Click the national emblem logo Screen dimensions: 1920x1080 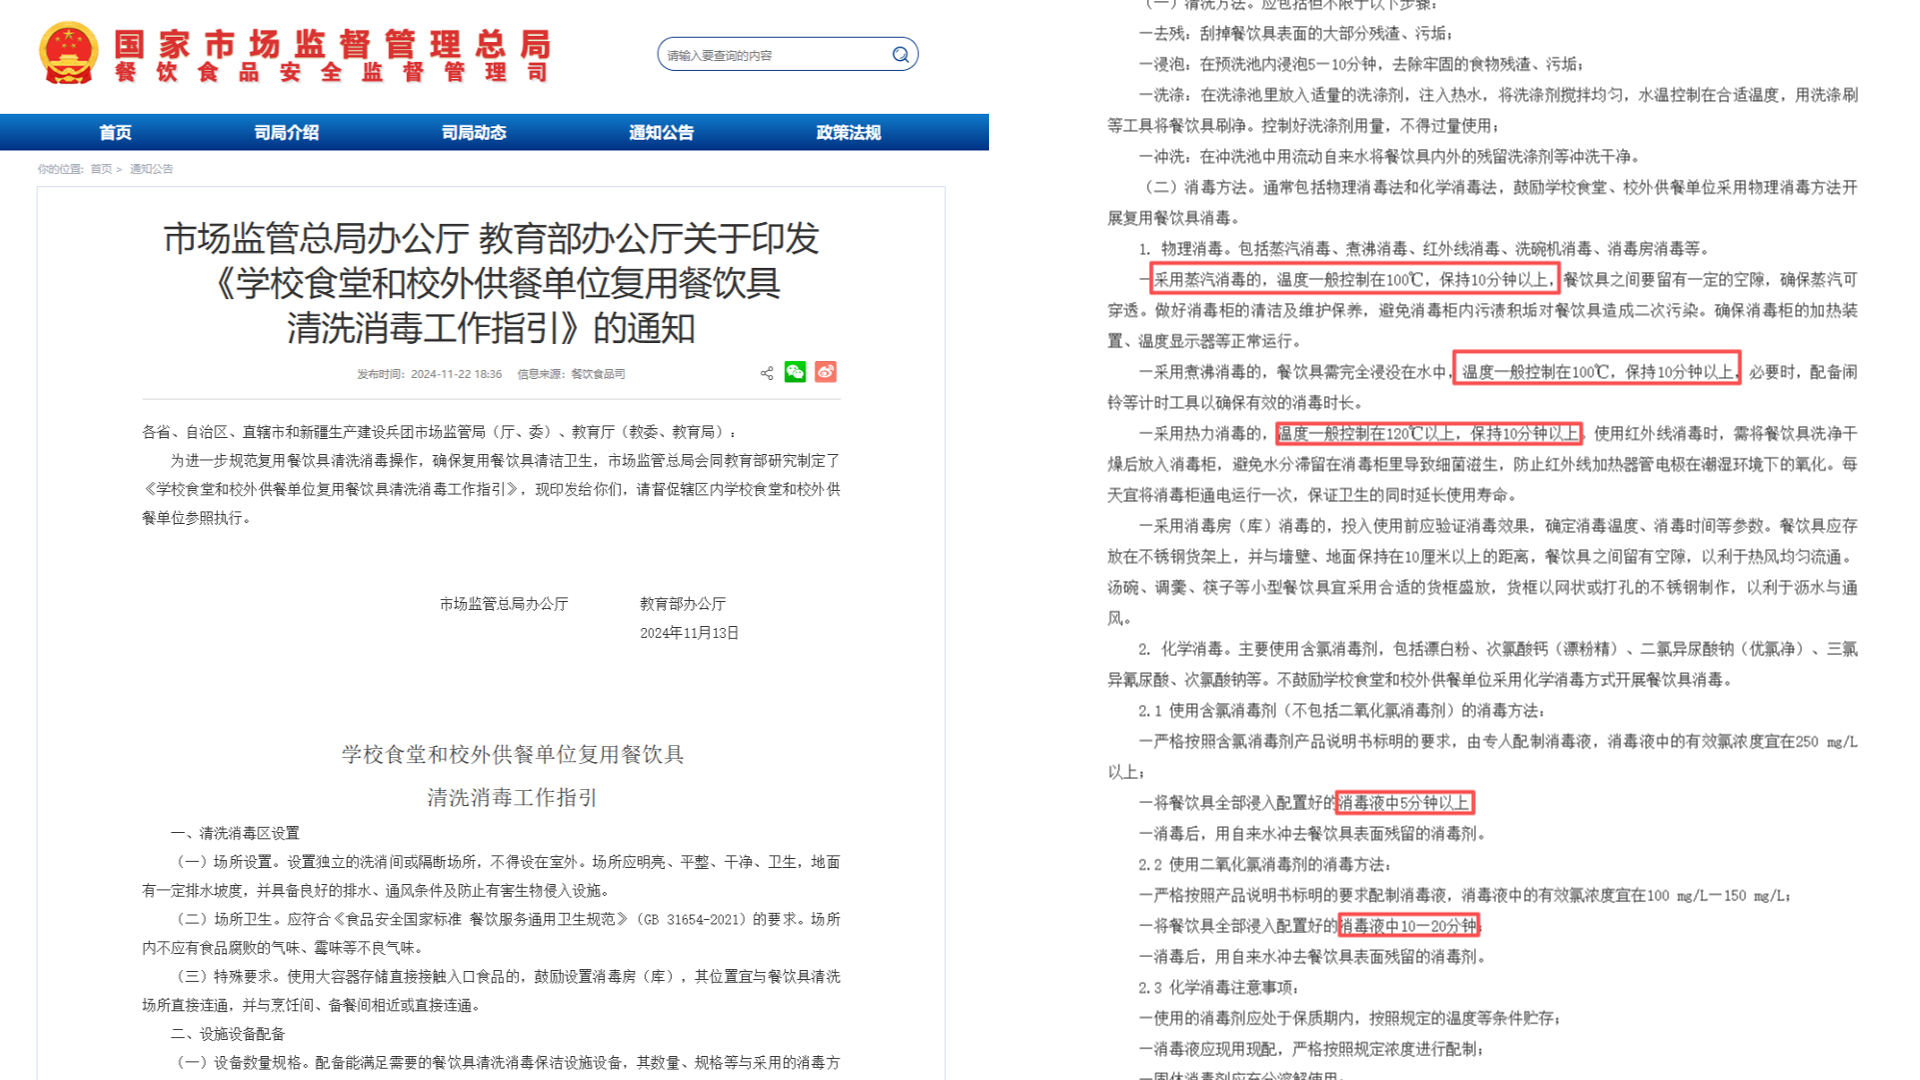point(68,53)
